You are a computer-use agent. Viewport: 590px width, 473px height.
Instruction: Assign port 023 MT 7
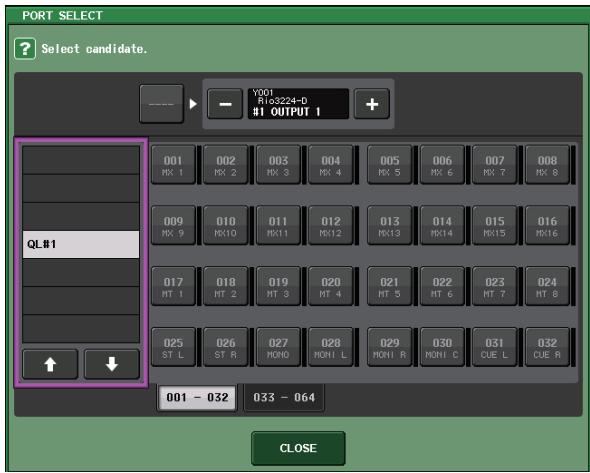coord(494,286)
